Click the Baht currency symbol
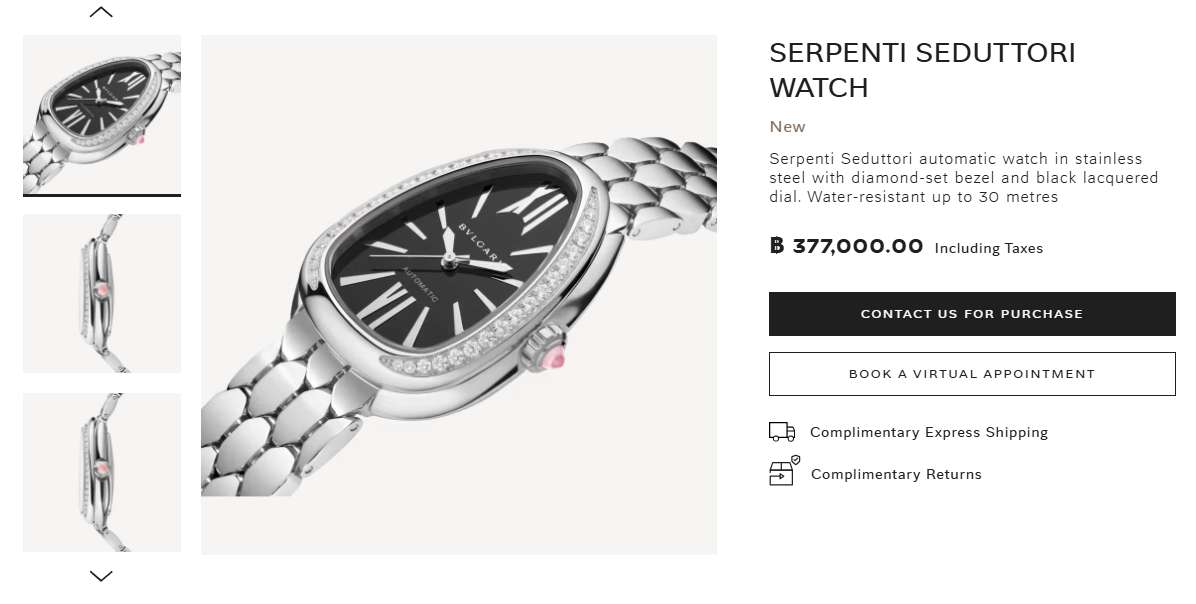Screen dimensions: 1196x604 pyautogui.click(x=777, y=246)
